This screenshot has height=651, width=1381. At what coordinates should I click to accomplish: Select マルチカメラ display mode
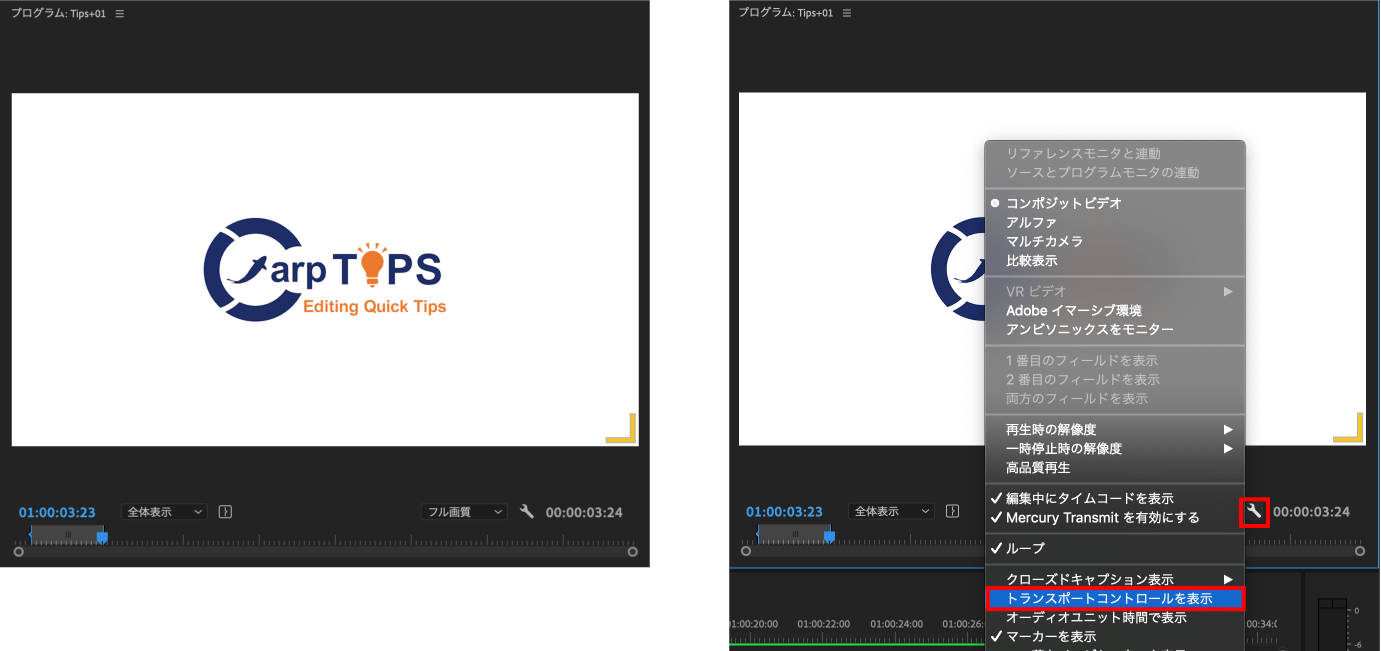point(1115,241)
